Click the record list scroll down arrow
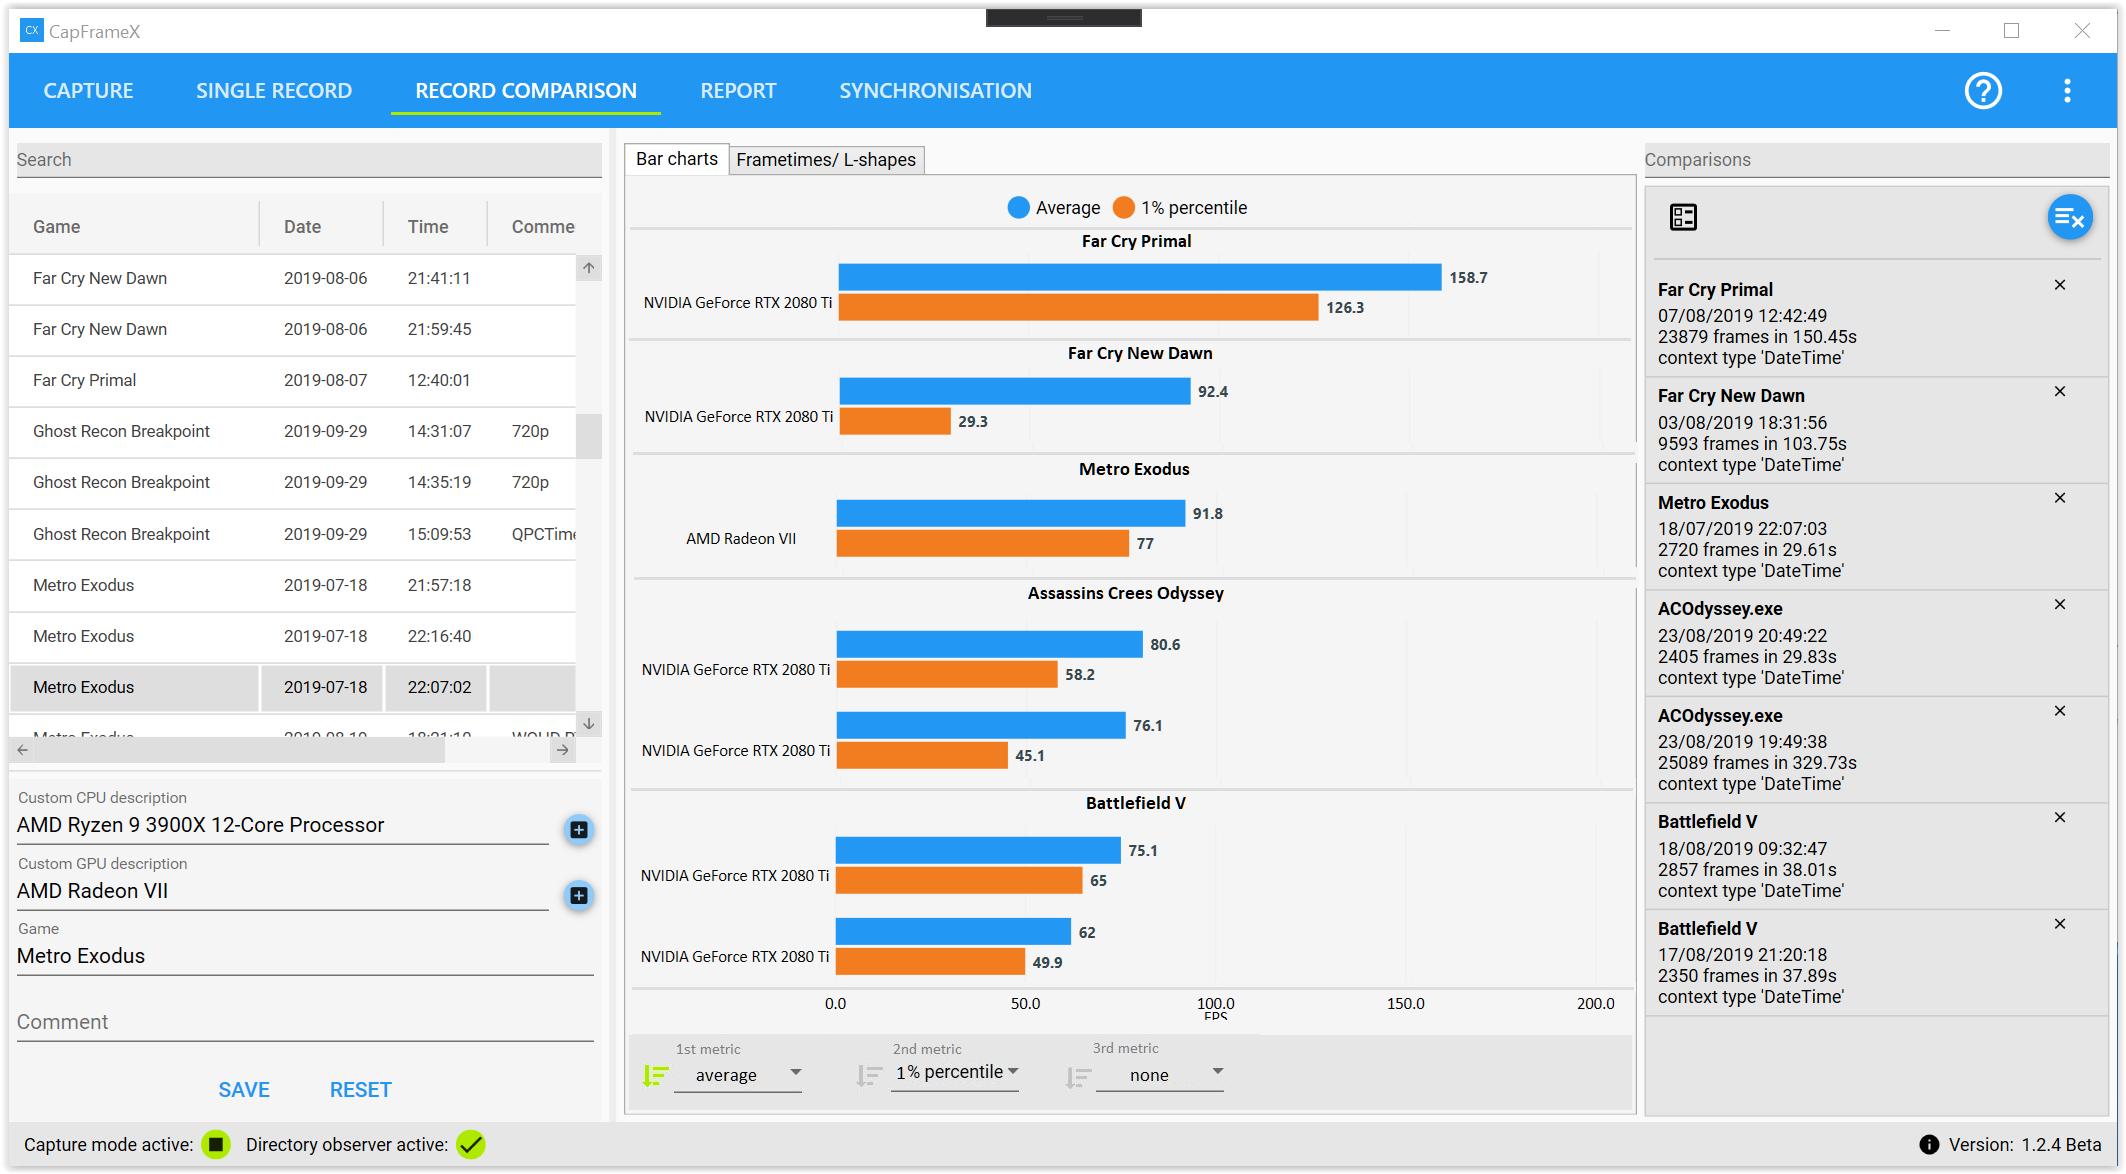This screenshot has width=2126, height=1174. [x=589, y=723]
